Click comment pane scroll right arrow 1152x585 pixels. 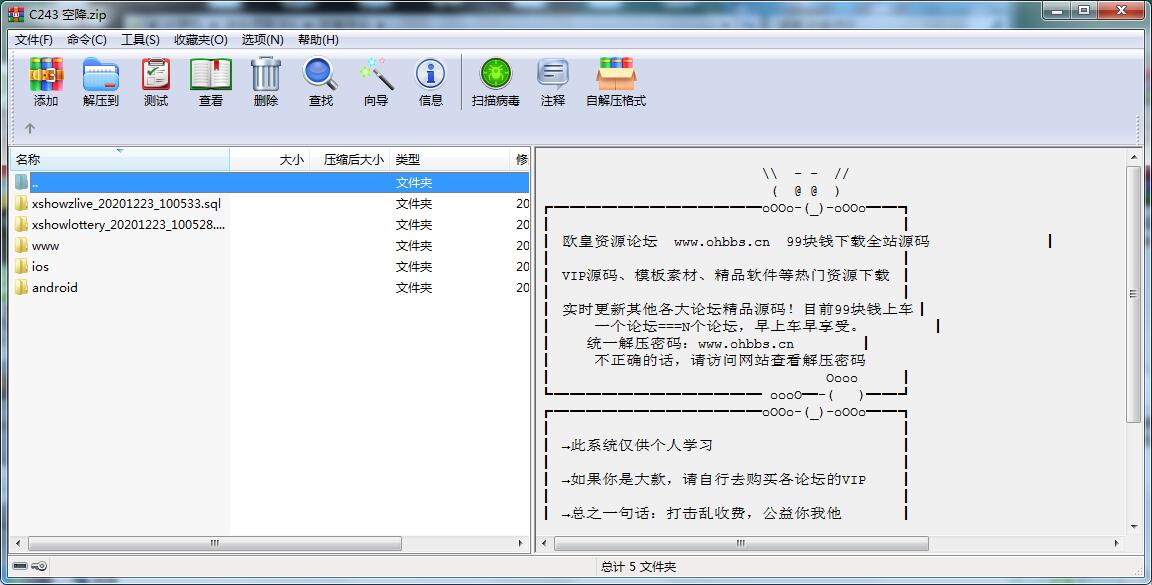1117,543
